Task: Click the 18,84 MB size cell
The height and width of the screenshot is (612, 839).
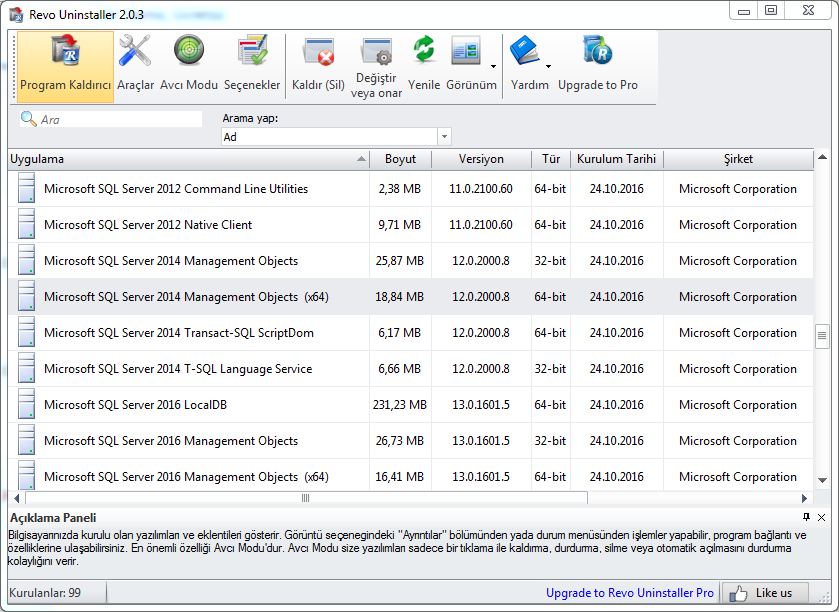Action: [x=400, y=296]
